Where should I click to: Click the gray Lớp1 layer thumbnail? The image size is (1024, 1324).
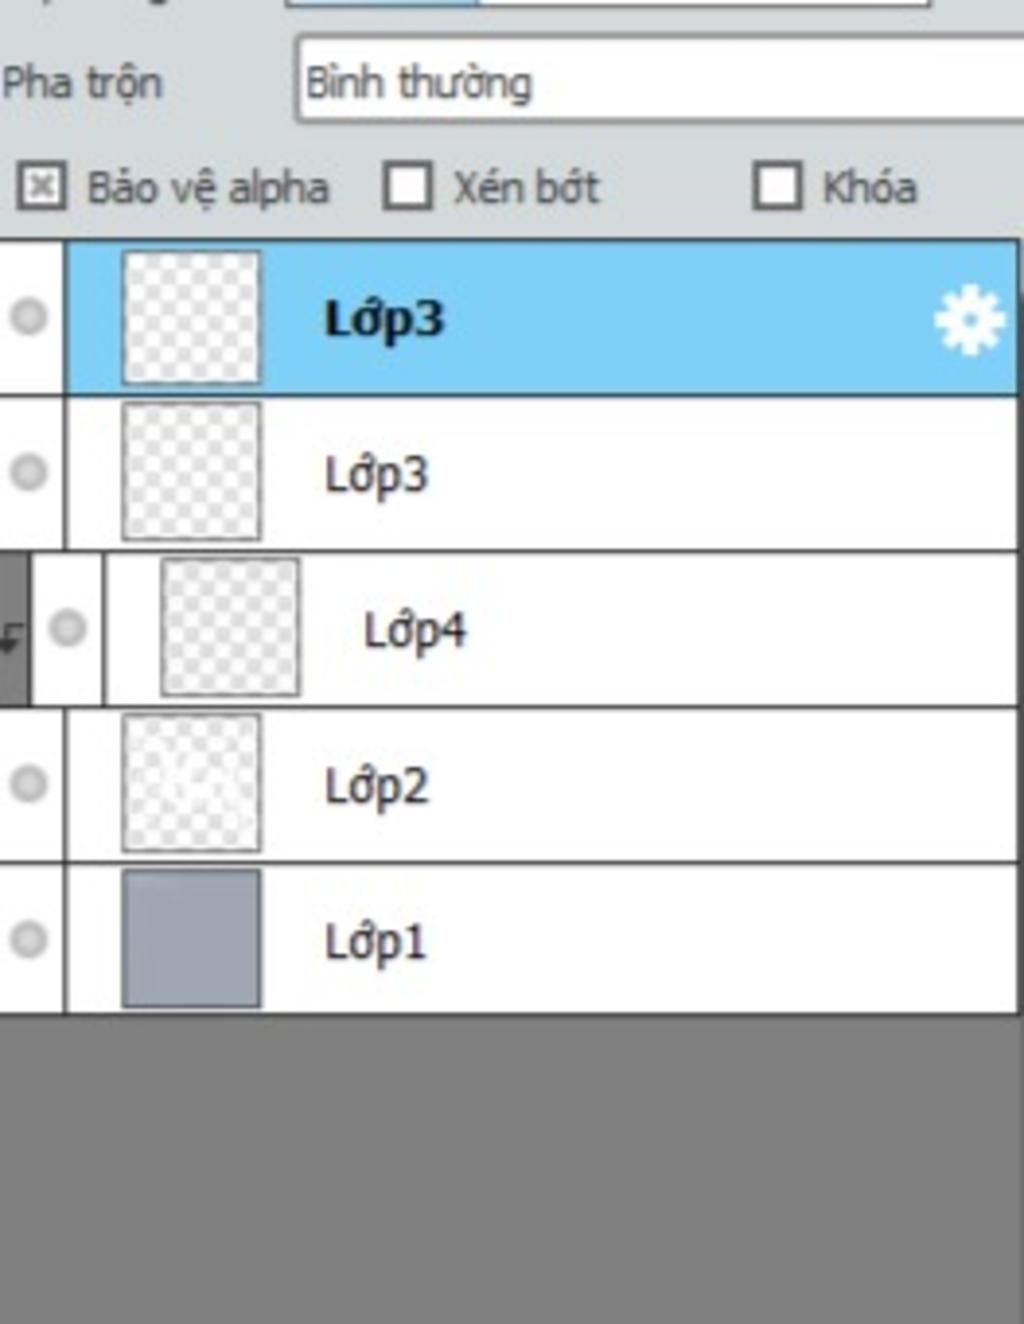point(191,938)
